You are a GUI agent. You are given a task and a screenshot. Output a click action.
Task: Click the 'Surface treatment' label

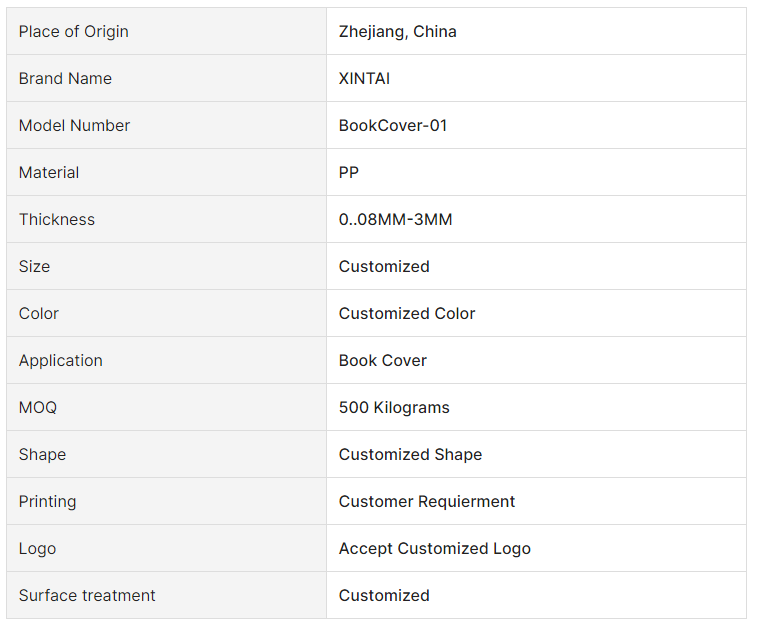(87, 595)
